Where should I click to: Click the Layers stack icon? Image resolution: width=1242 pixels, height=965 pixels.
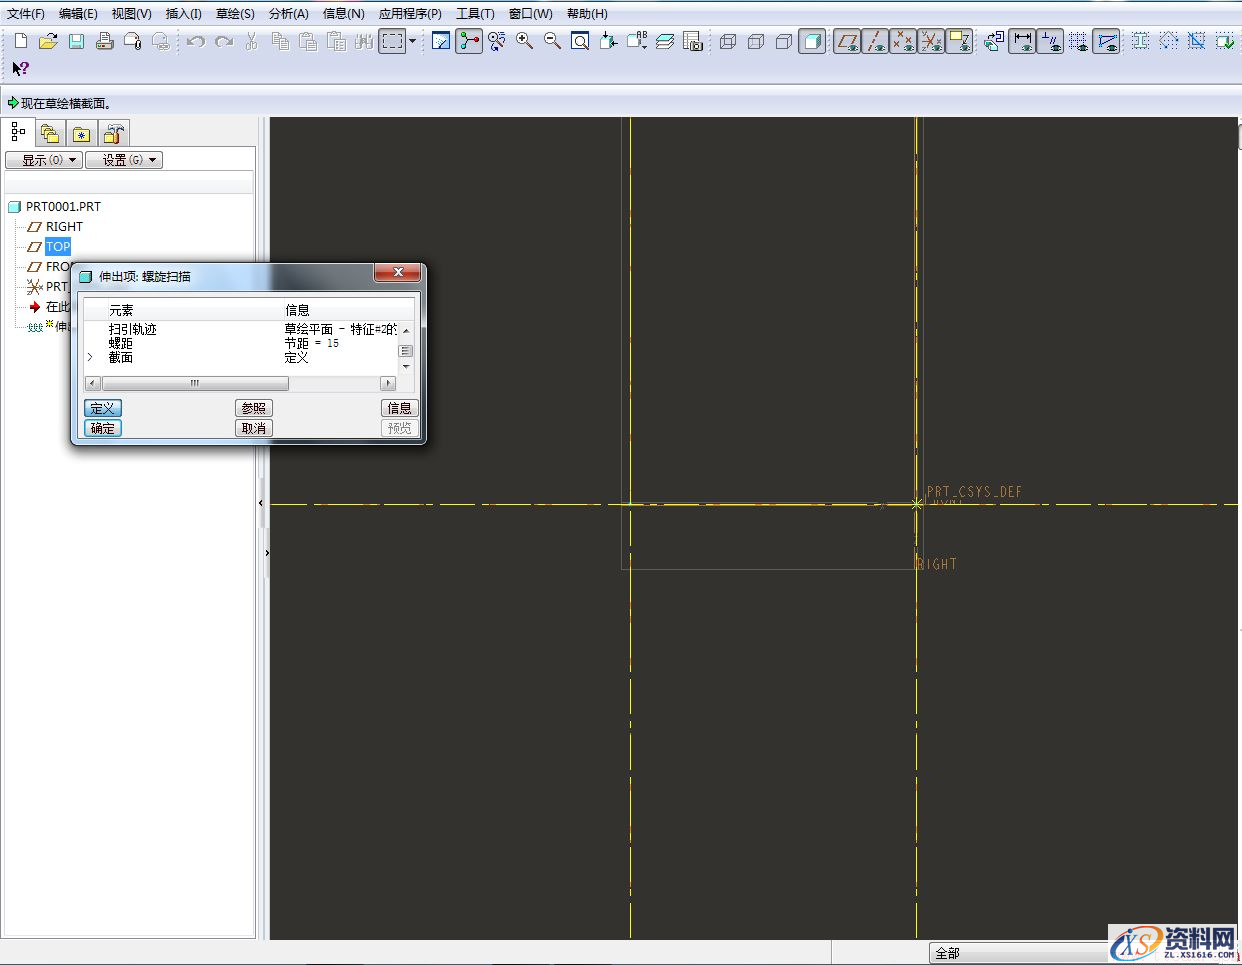[665, 41]
